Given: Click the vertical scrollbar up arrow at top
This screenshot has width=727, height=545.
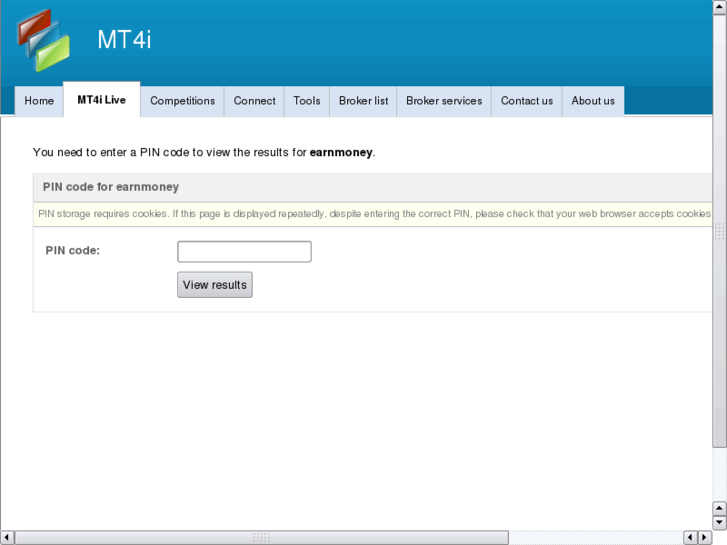Looking at the screenshot, I should click(x=719, y=6).
